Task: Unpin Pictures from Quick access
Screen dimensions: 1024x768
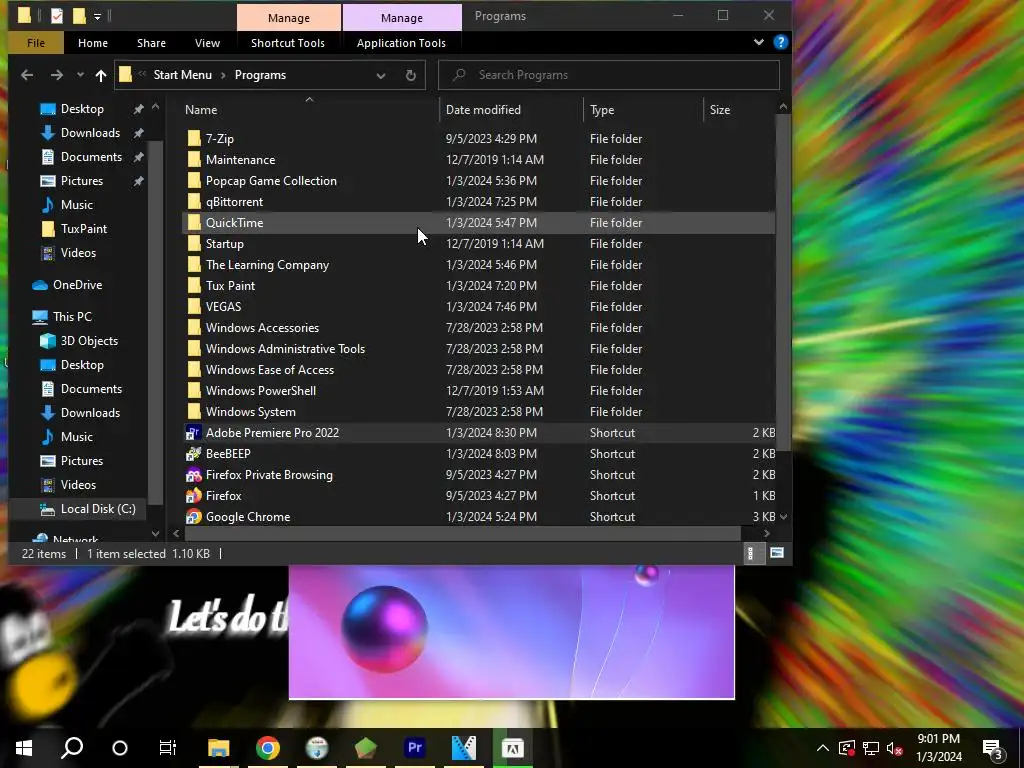Action: (x=138, y=181)
